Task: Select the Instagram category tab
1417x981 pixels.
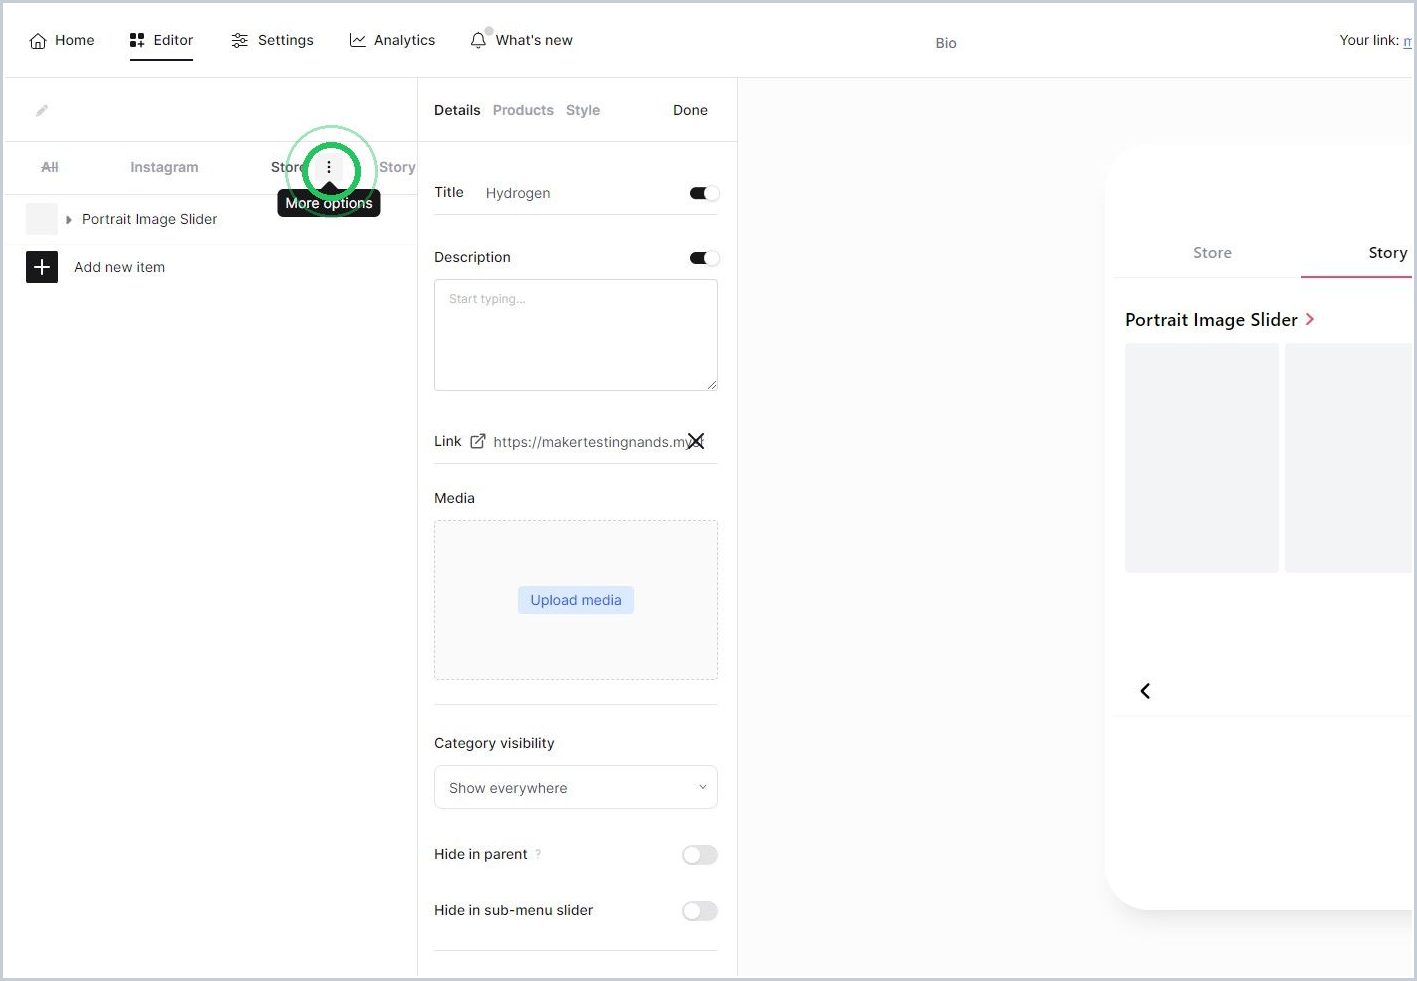Action: tap(164, 167)
